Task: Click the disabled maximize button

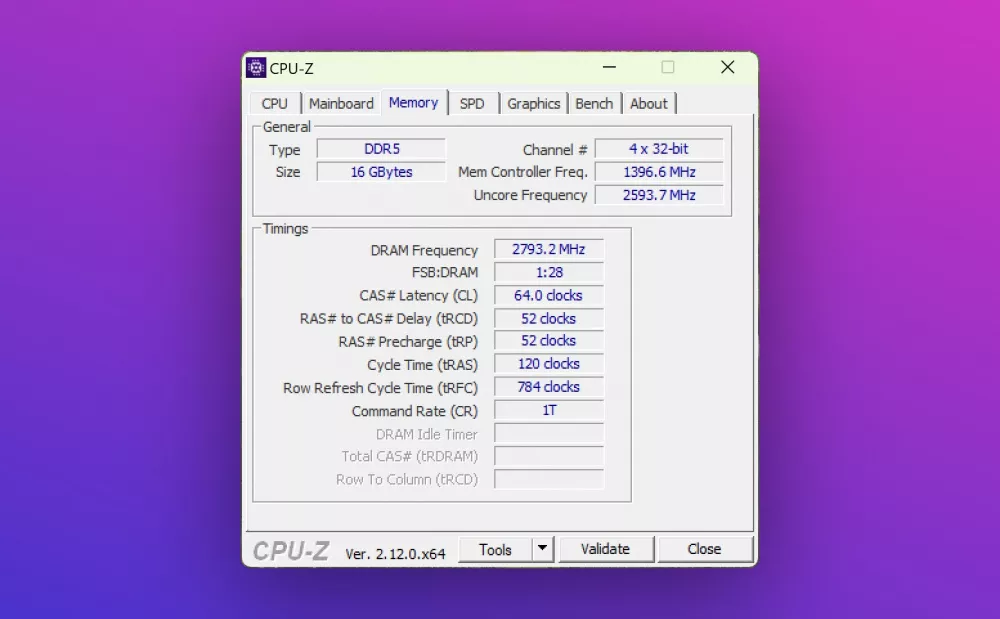Action: pos(668,67)
